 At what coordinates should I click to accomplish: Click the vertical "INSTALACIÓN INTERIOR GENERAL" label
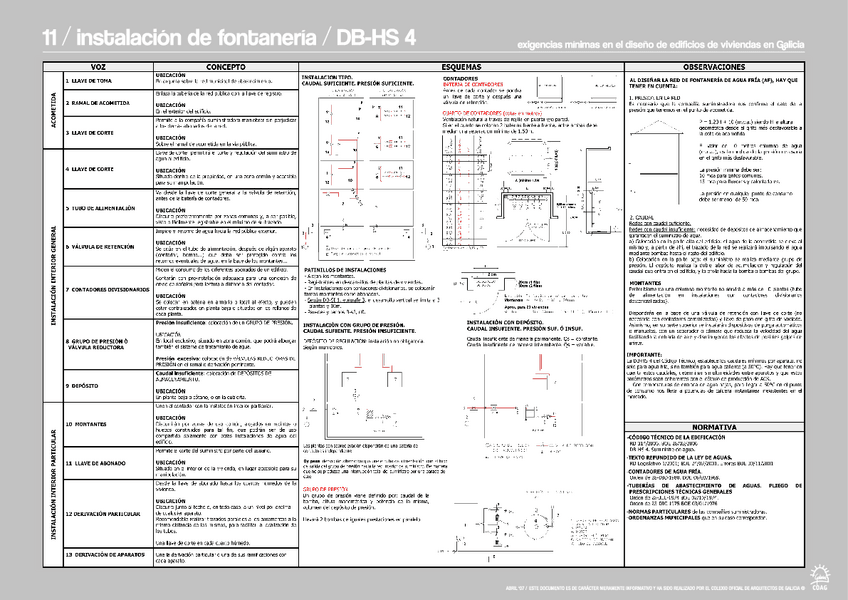coord(53,275)
